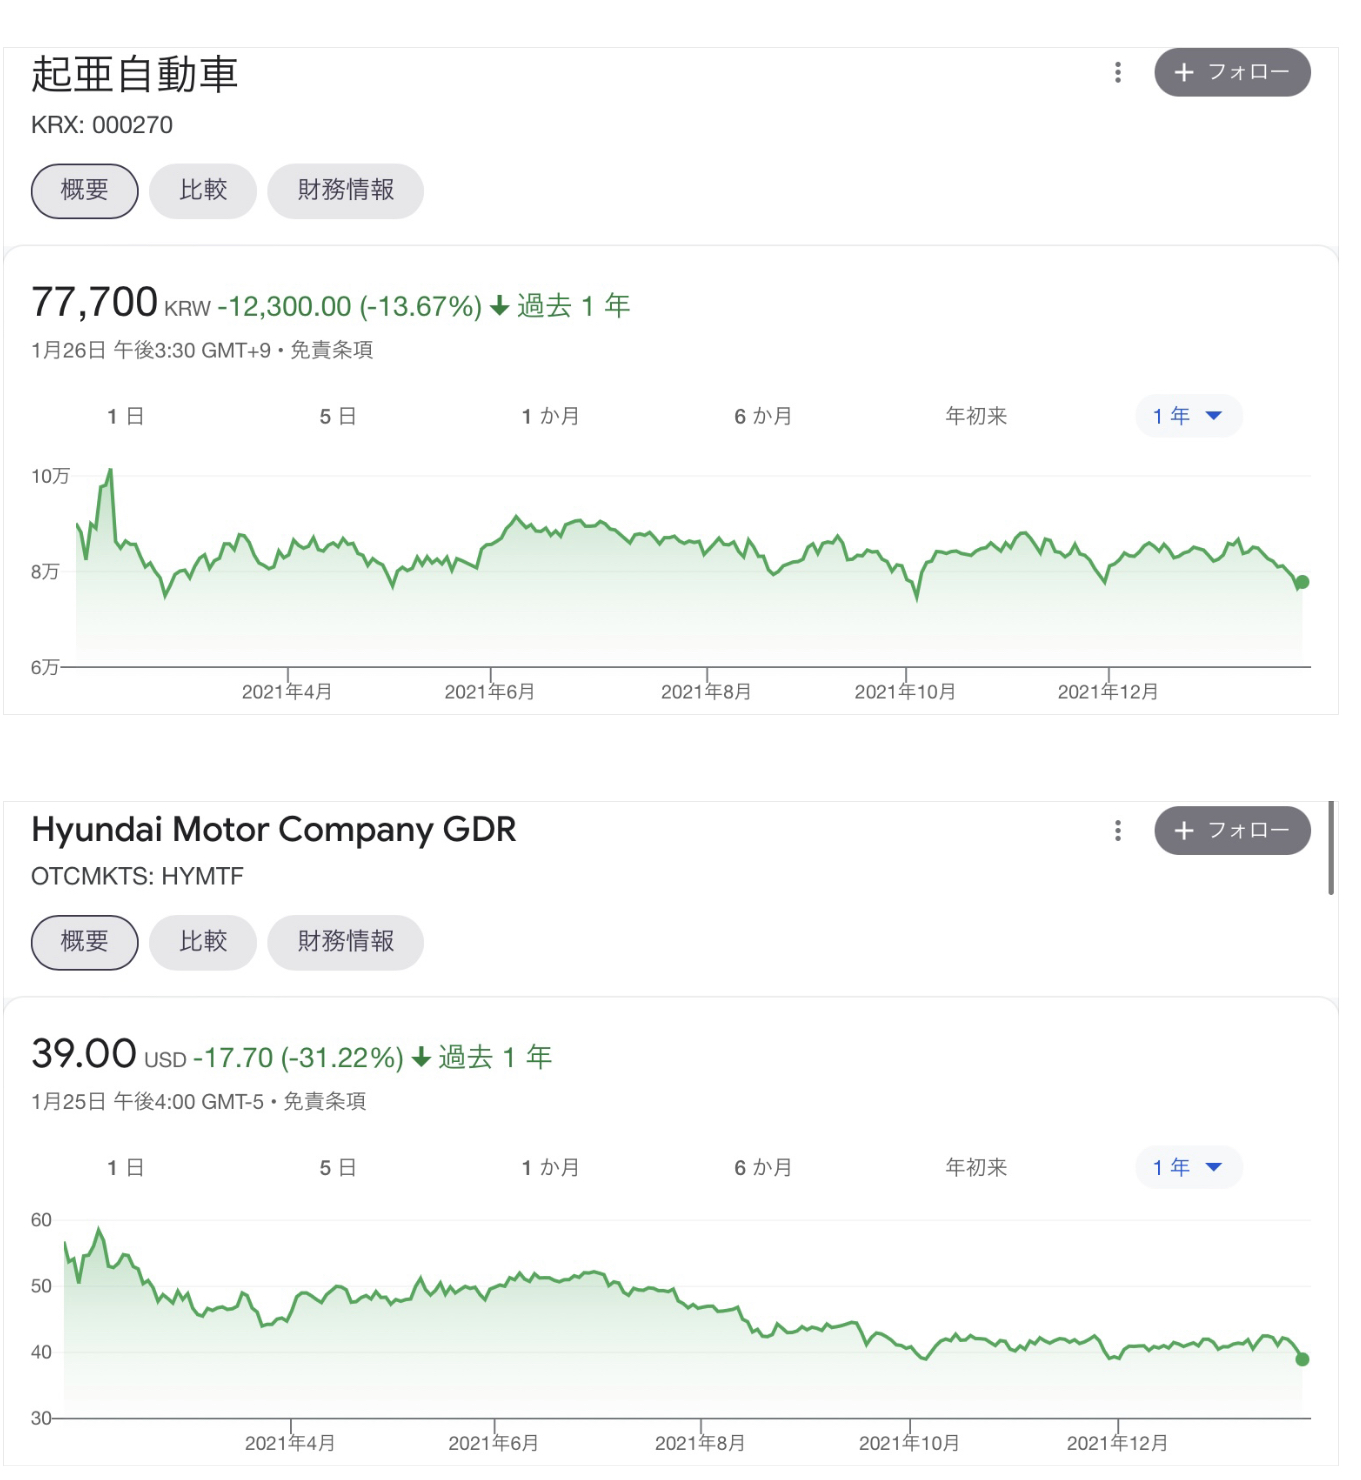Click the 40 axis label on the Hyundai chart
Screen dimensions: 1361x1480
[41, 1352]
